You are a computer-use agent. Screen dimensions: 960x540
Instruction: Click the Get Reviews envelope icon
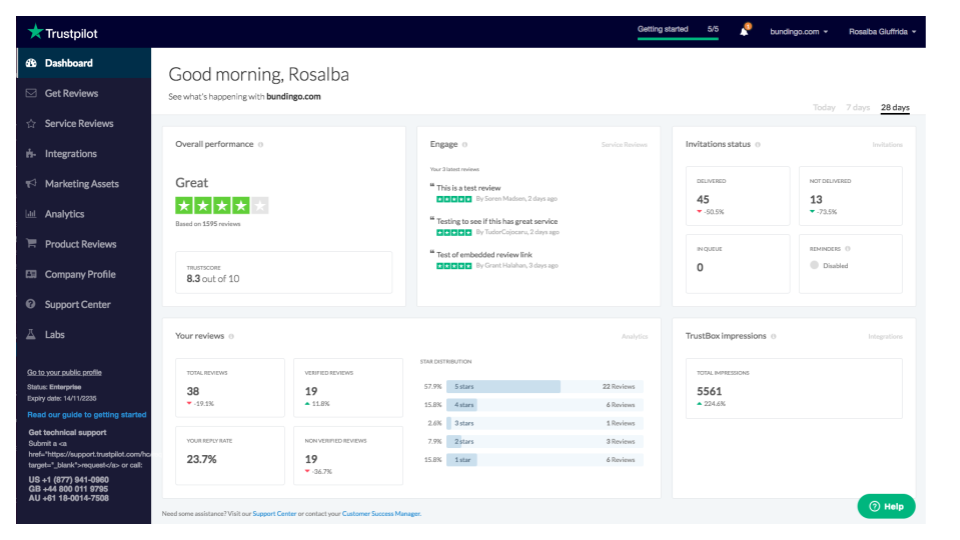point(31,93)
